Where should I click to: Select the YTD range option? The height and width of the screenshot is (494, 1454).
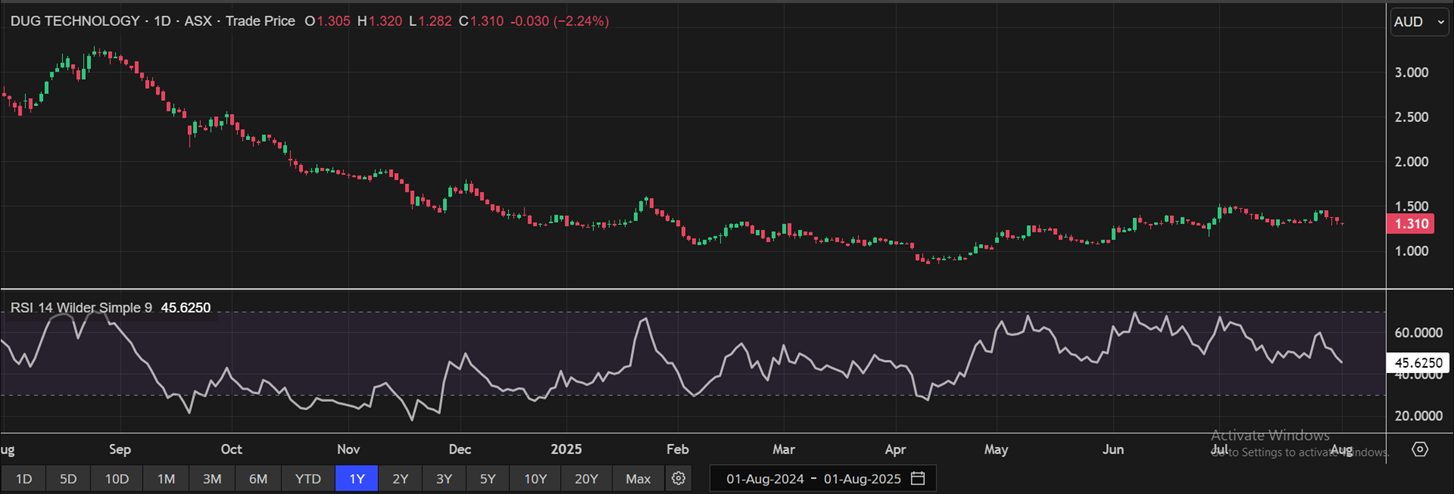(x=308, y=479)
